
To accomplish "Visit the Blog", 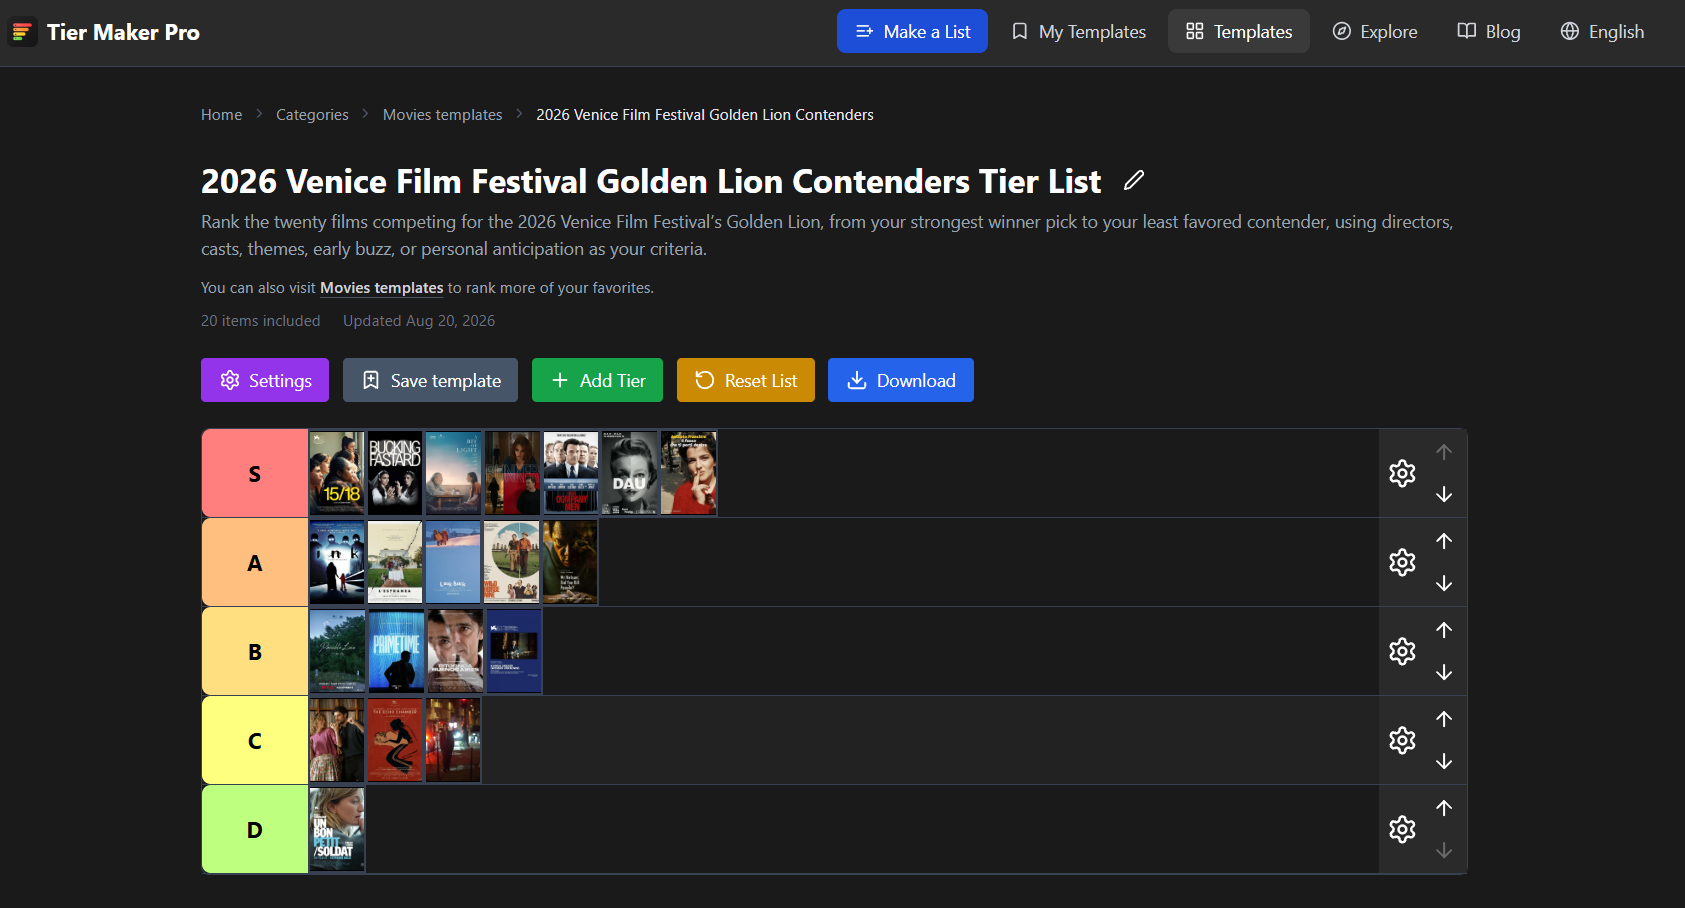I will [1489, 32].
